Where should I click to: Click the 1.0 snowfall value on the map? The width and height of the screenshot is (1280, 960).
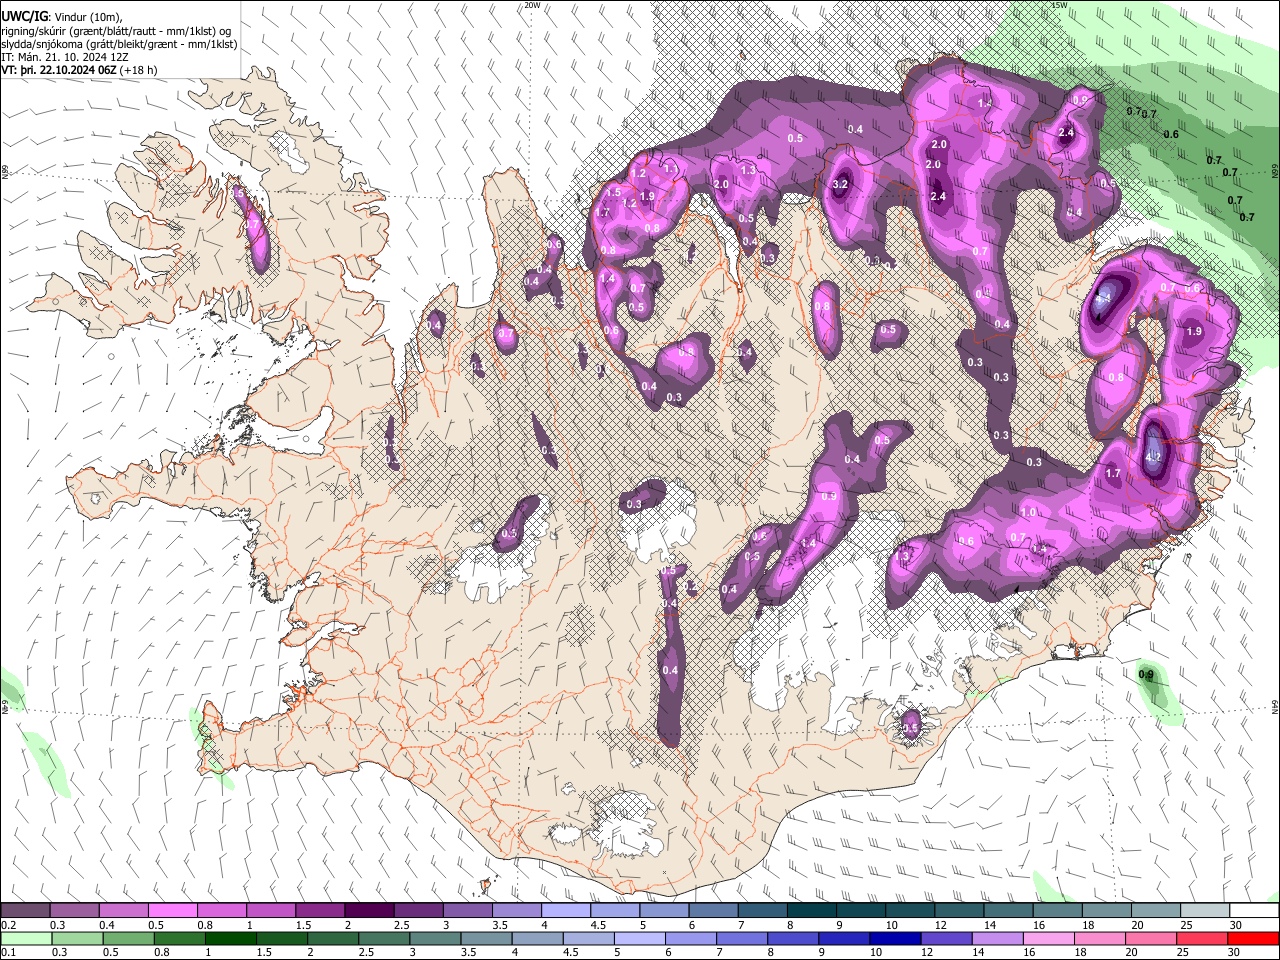coord(1028,512)
